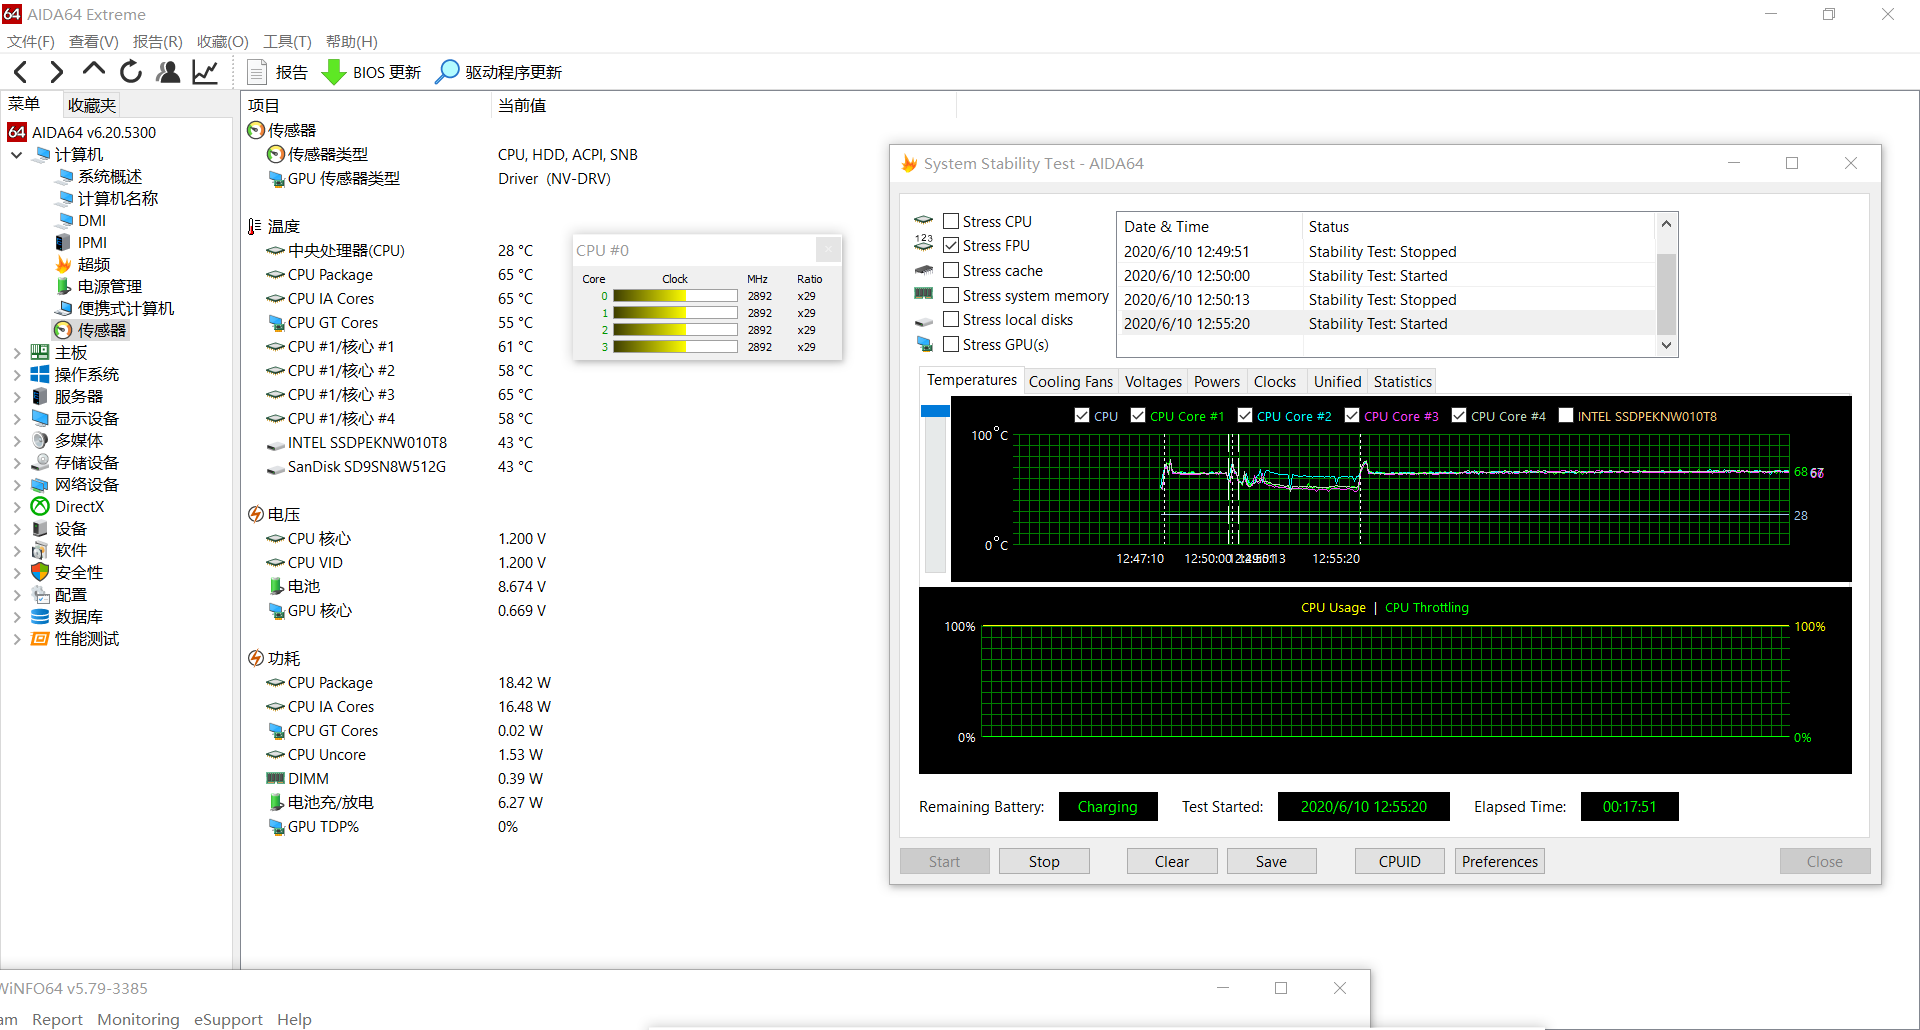Open the 文件(F) menu

point(31,42)
